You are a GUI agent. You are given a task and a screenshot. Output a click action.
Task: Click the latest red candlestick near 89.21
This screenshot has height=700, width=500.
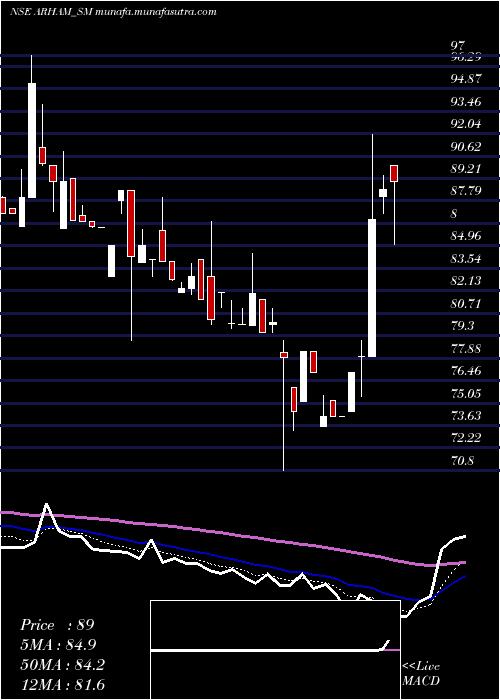coord(394,173)
